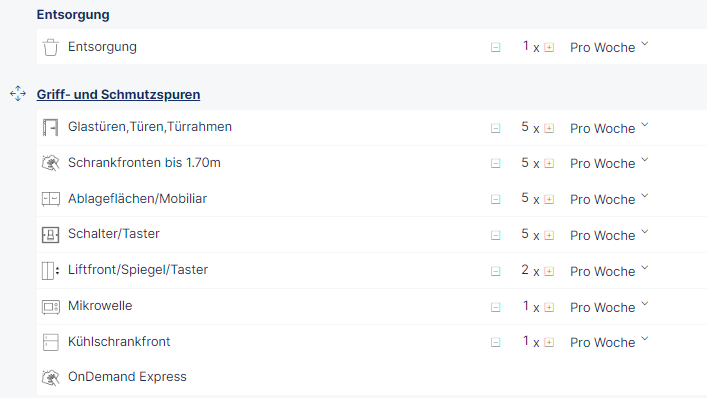Screen dimensions: 707x398
Task: Click the cabinet icon for Ablageflächen/Mobiliar
Action: tap(50, 199)
